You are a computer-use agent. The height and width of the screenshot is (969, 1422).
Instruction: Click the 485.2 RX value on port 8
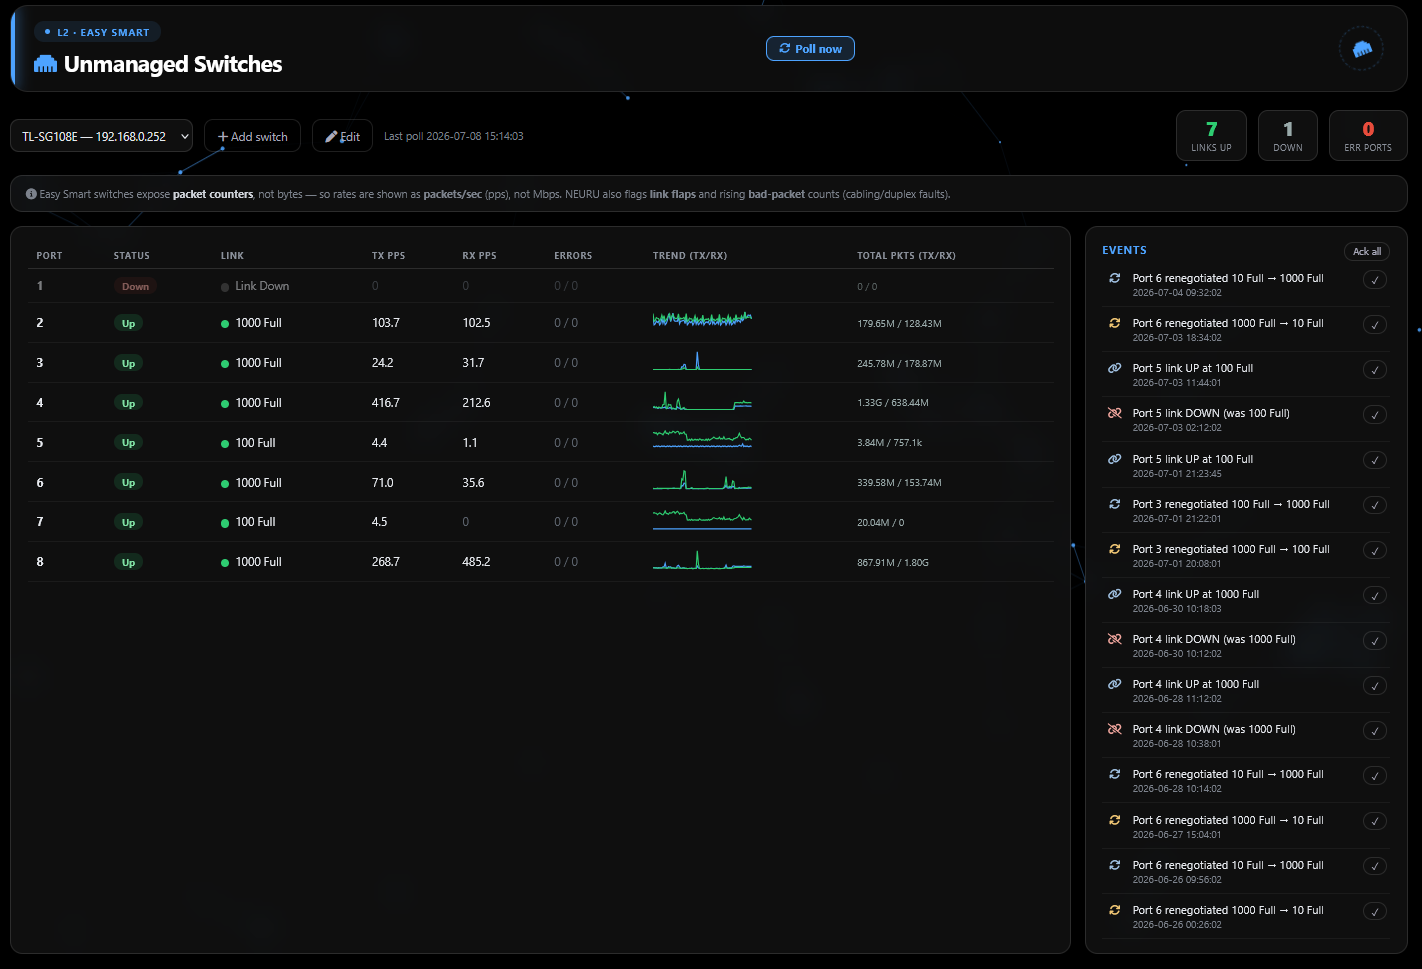click(x=476, y=562)
